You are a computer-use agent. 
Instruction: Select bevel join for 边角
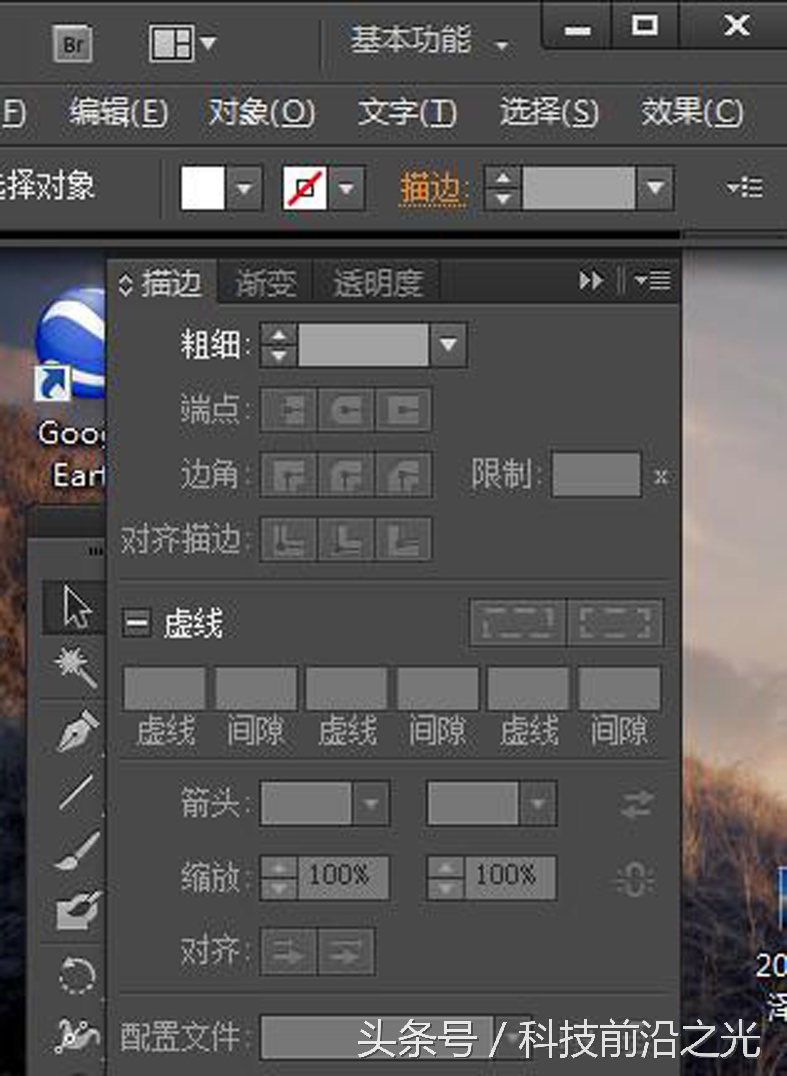[403, 474]
